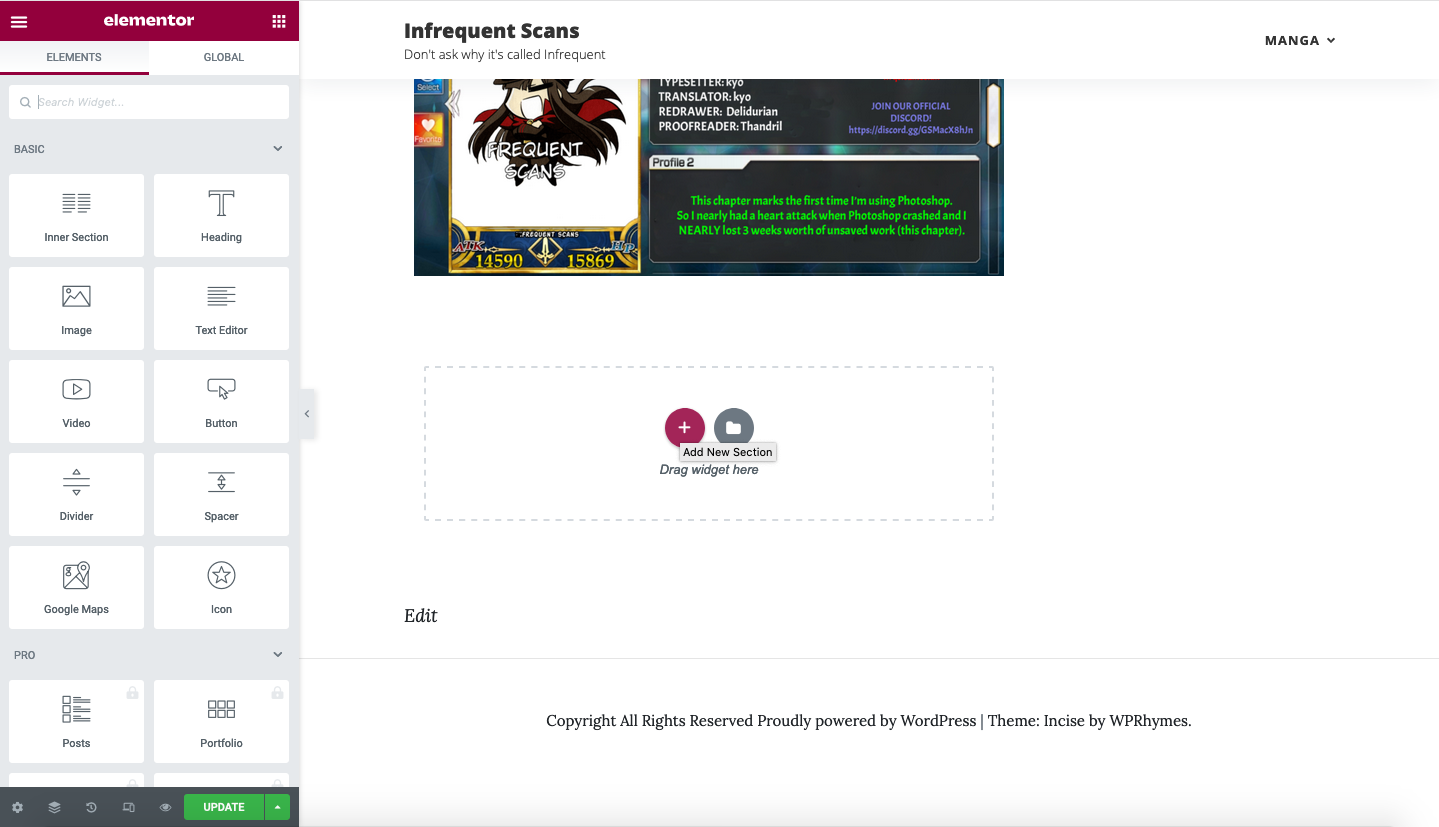Click the gray Add Template folder button

pos(734,427)
